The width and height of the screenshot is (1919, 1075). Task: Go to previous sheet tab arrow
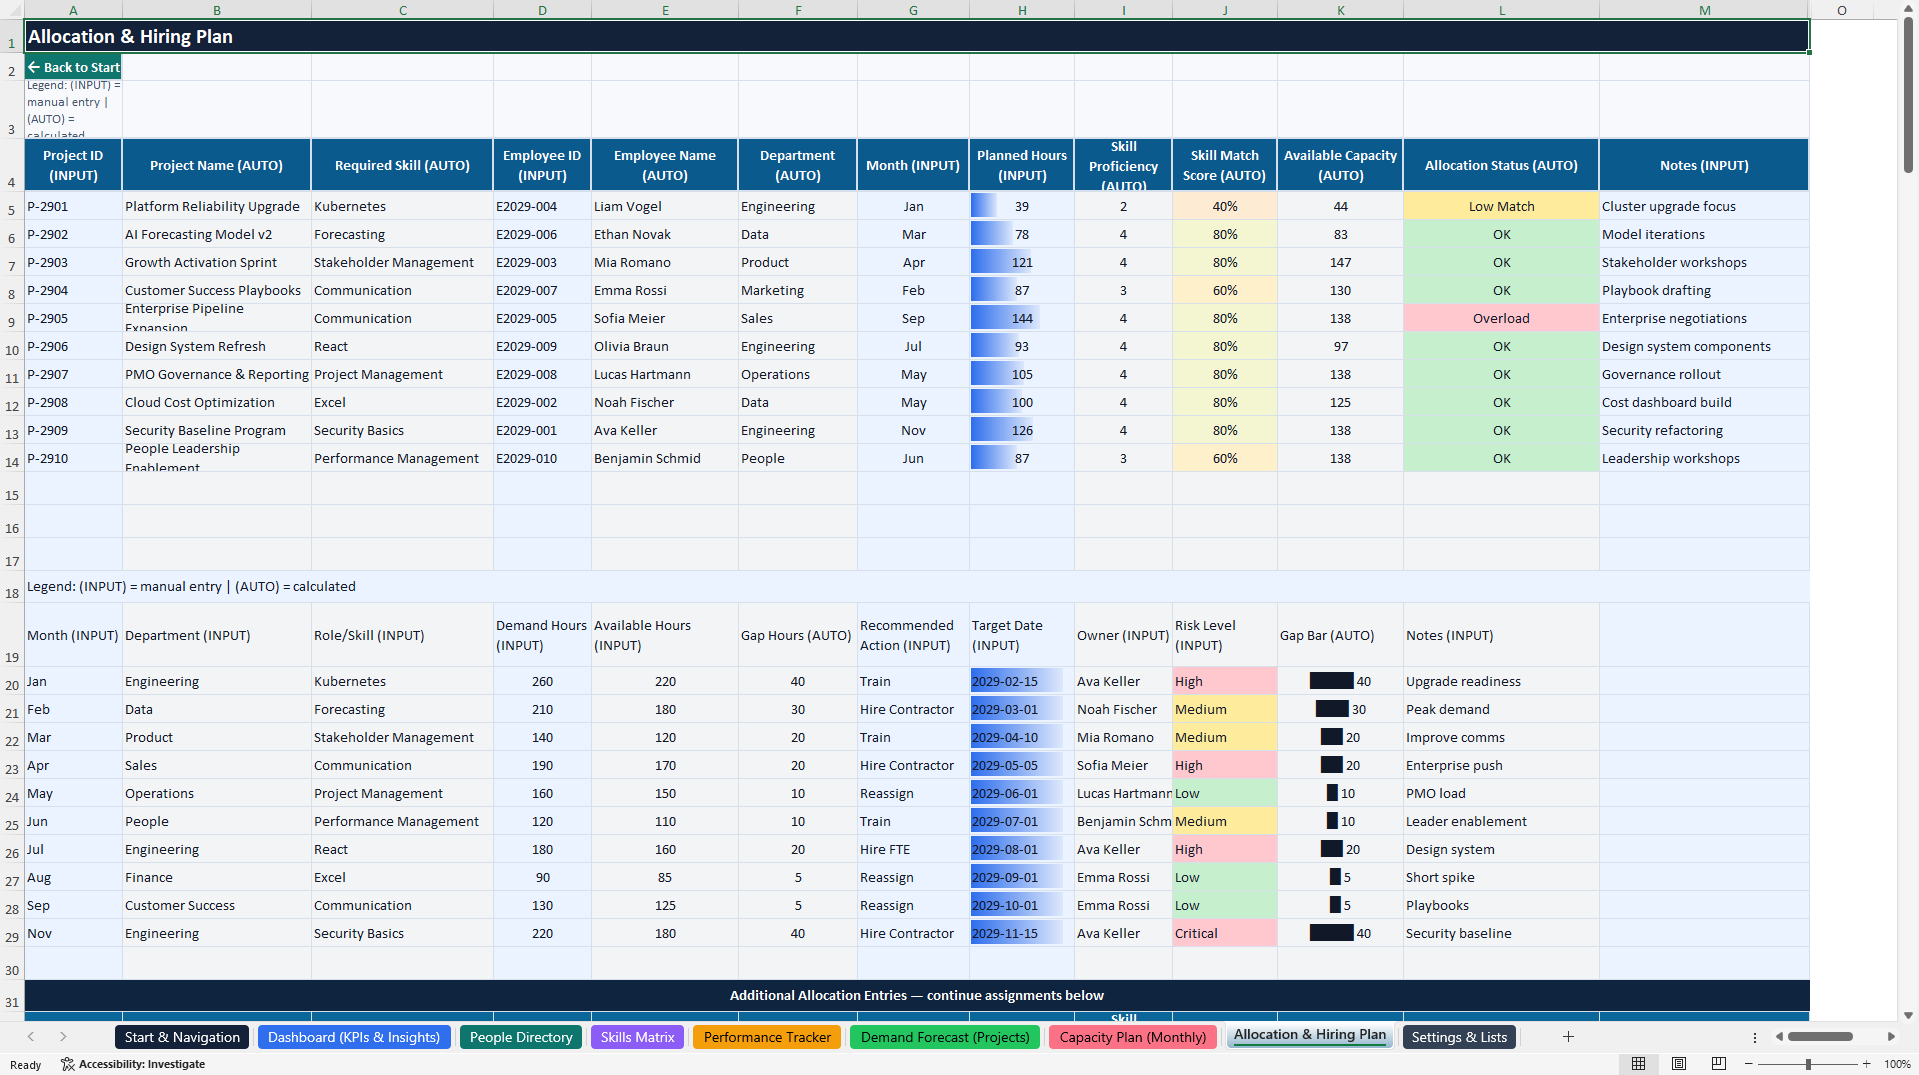coord(31,1037)
